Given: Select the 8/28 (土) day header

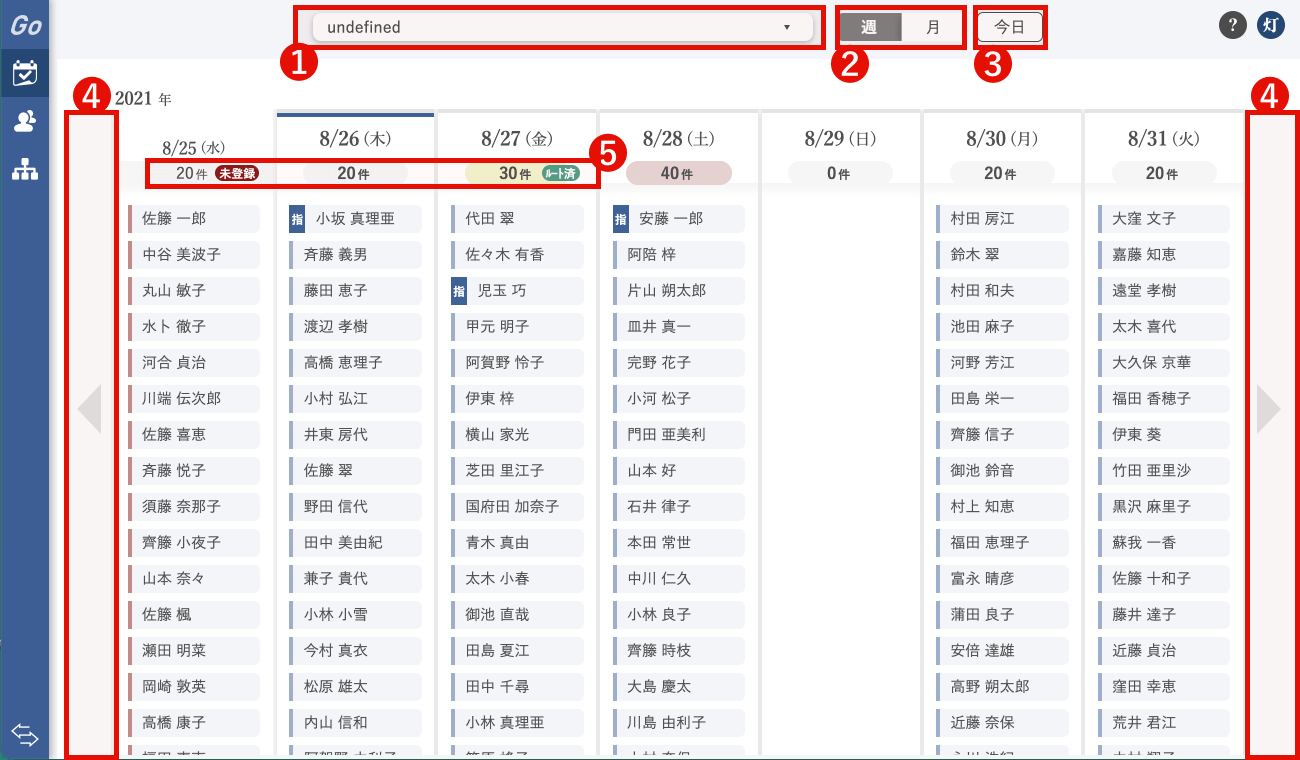Looking at the screenshot, I should pos(680,139).
